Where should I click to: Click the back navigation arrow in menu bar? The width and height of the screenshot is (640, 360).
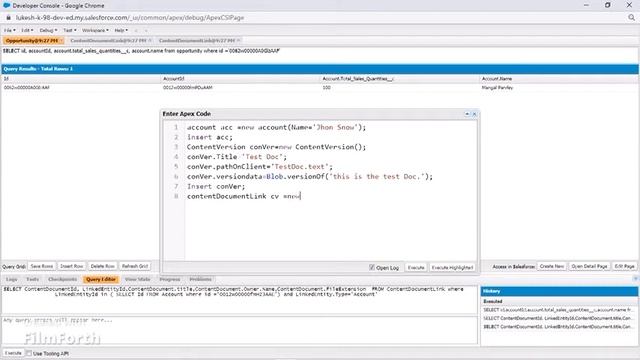pos(136,30)
